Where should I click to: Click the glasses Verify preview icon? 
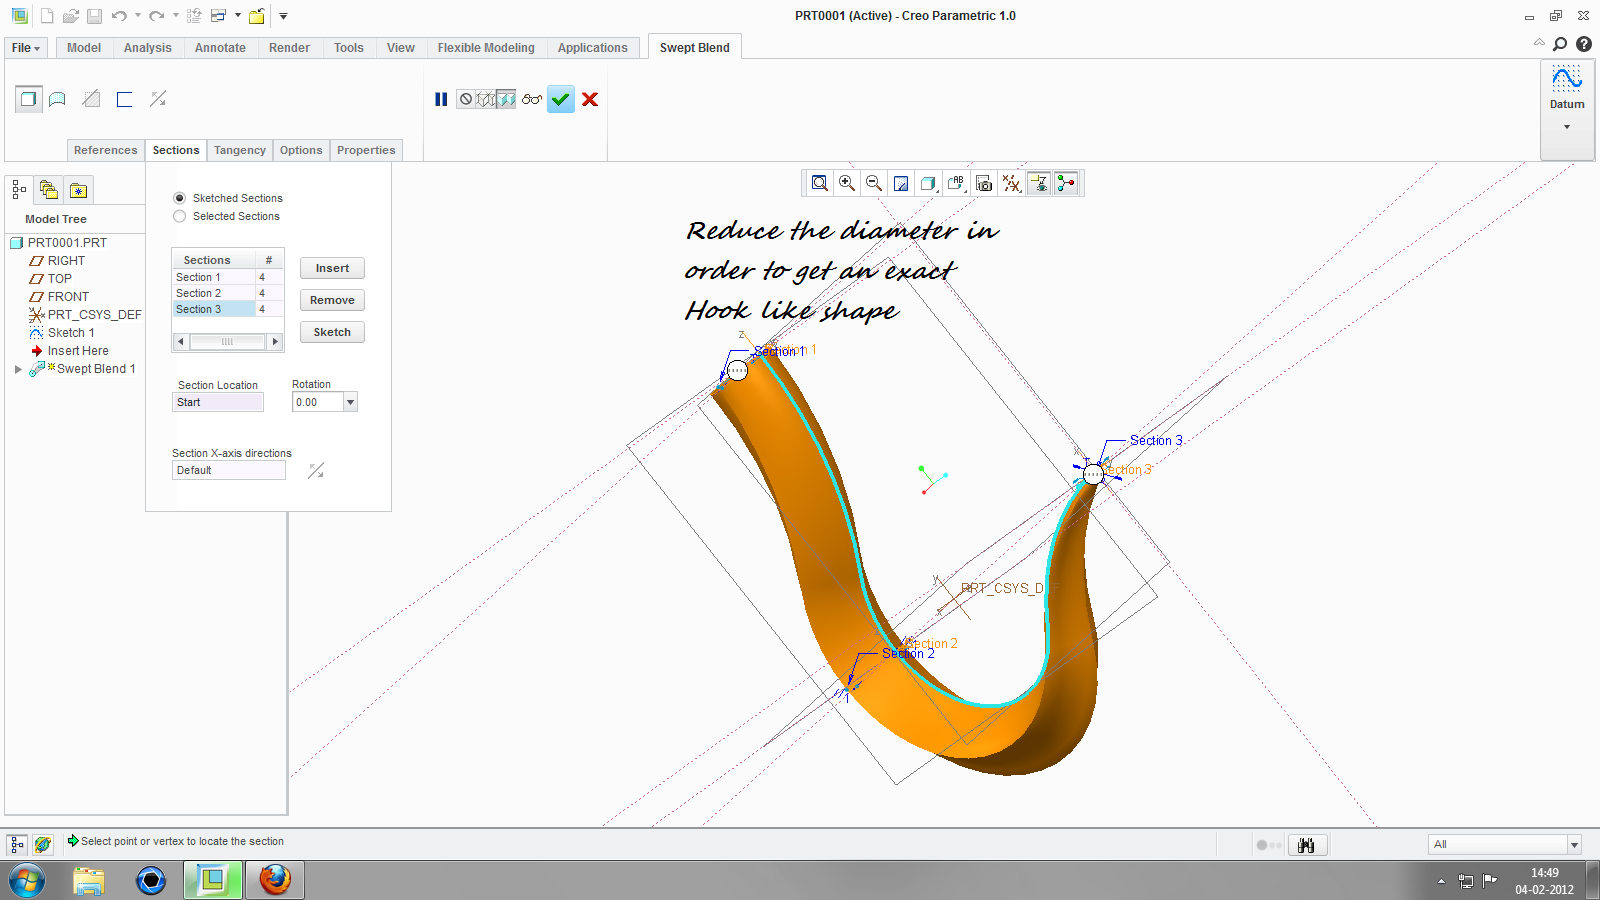532,99
